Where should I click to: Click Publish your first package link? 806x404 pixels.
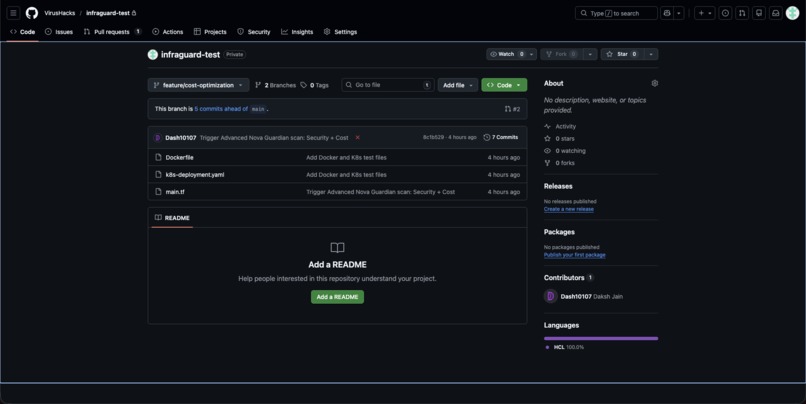pos(574,255)
